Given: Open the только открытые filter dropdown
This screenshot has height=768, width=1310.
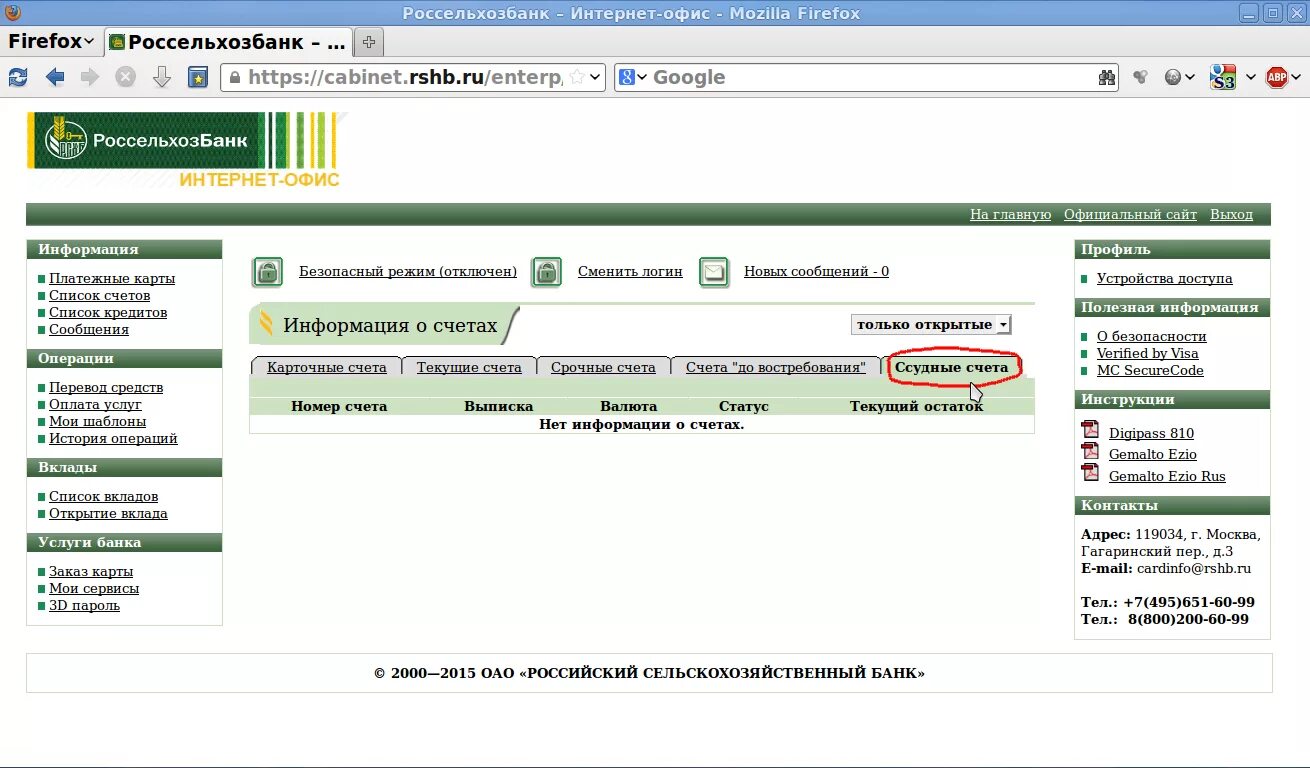Looking at the screenshot, I should (931, 324).
